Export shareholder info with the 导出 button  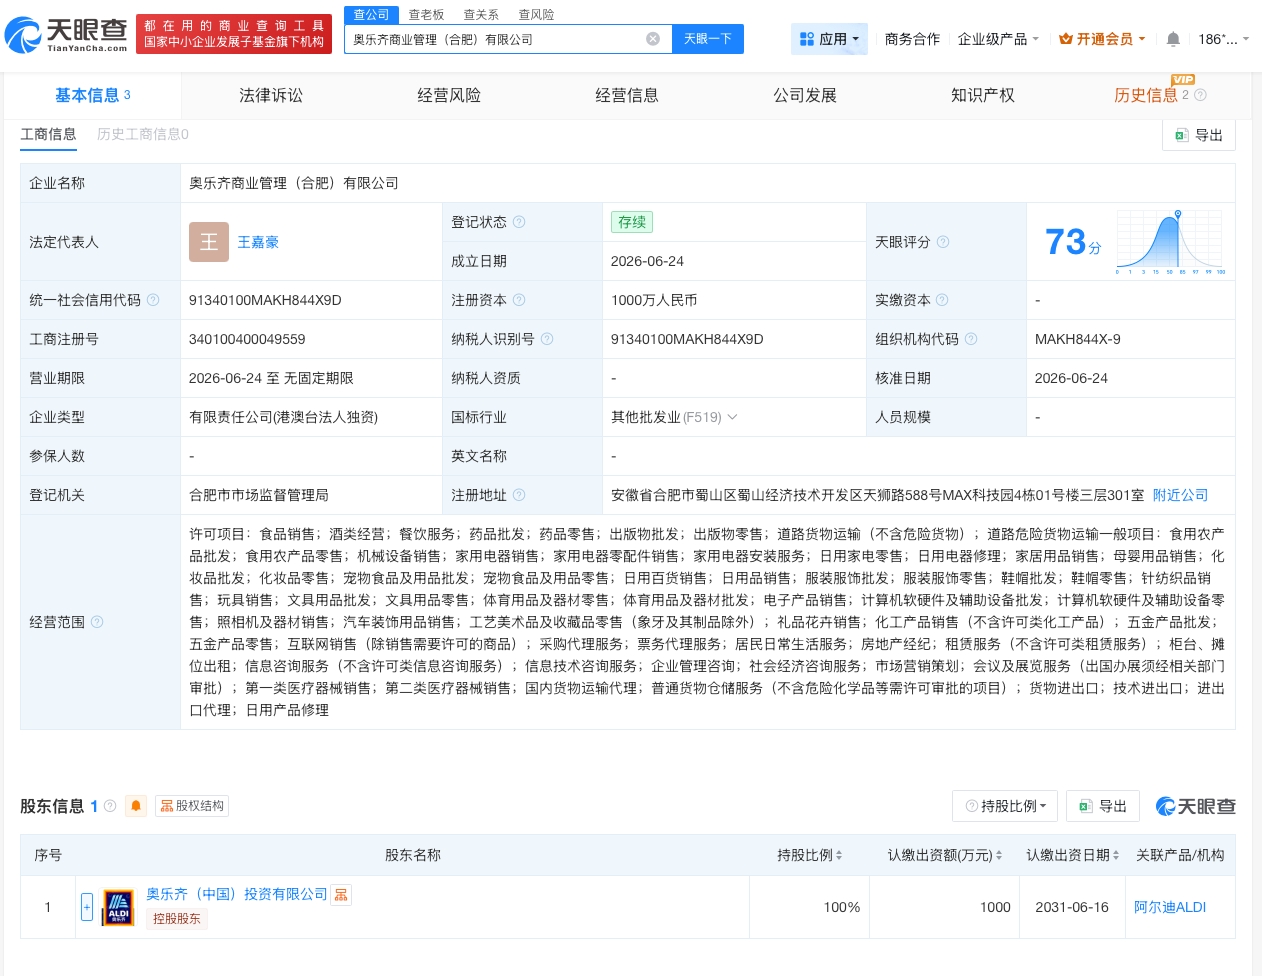[1102, 806]
